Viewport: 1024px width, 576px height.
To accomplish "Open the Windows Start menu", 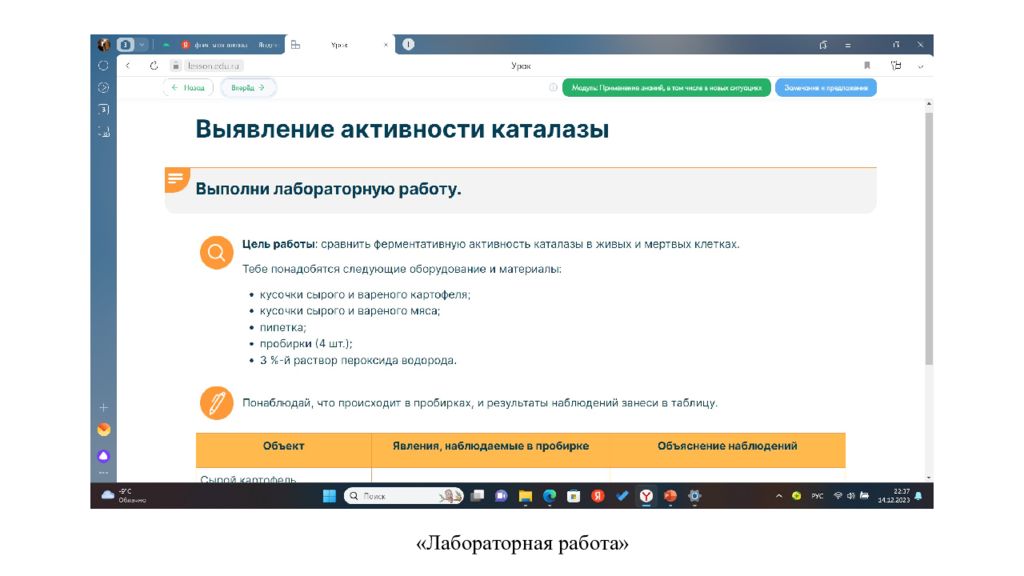I will click(329, 496).
